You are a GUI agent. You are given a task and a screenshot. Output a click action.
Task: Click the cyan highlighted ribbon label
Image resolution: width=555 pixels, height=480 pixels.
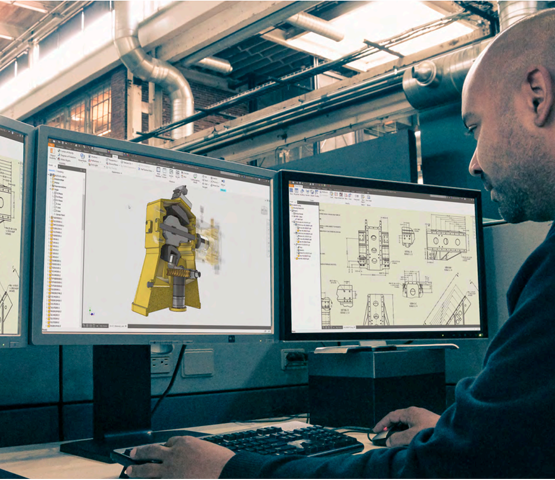(223, 190)
